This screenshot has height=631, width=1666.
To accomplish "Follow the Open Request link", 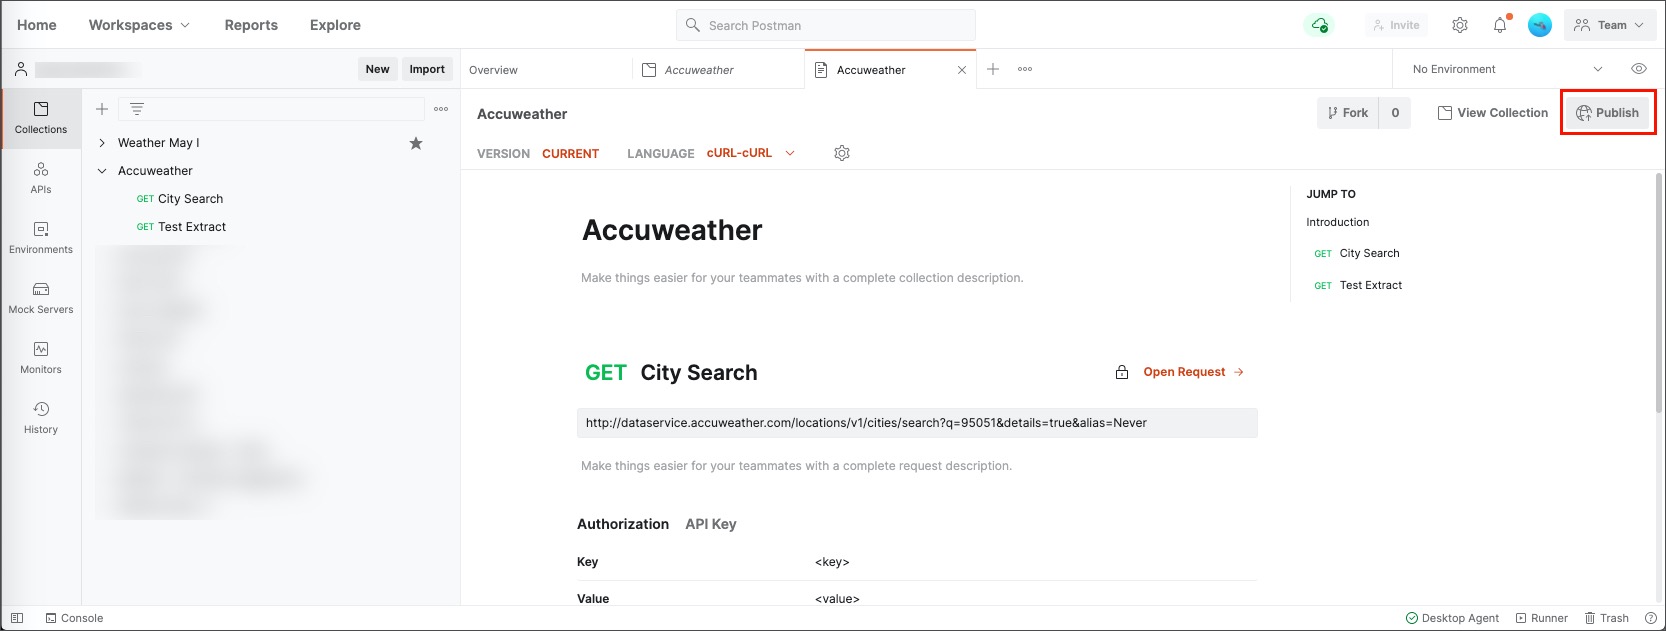I will pos(1194,372).
